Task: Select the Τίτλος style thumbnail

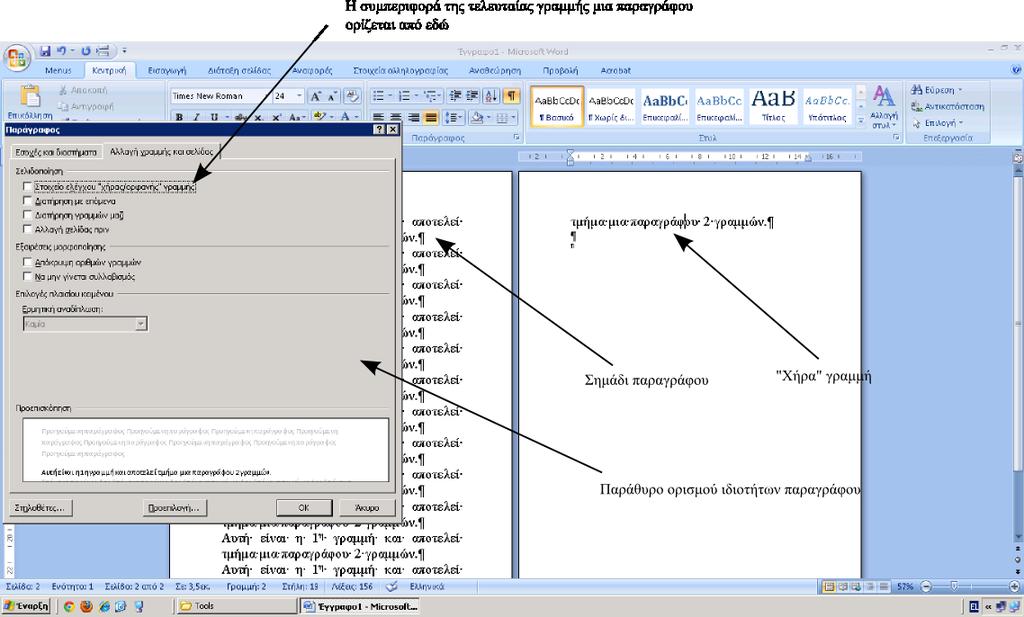Action: click(x=773, y=106)
